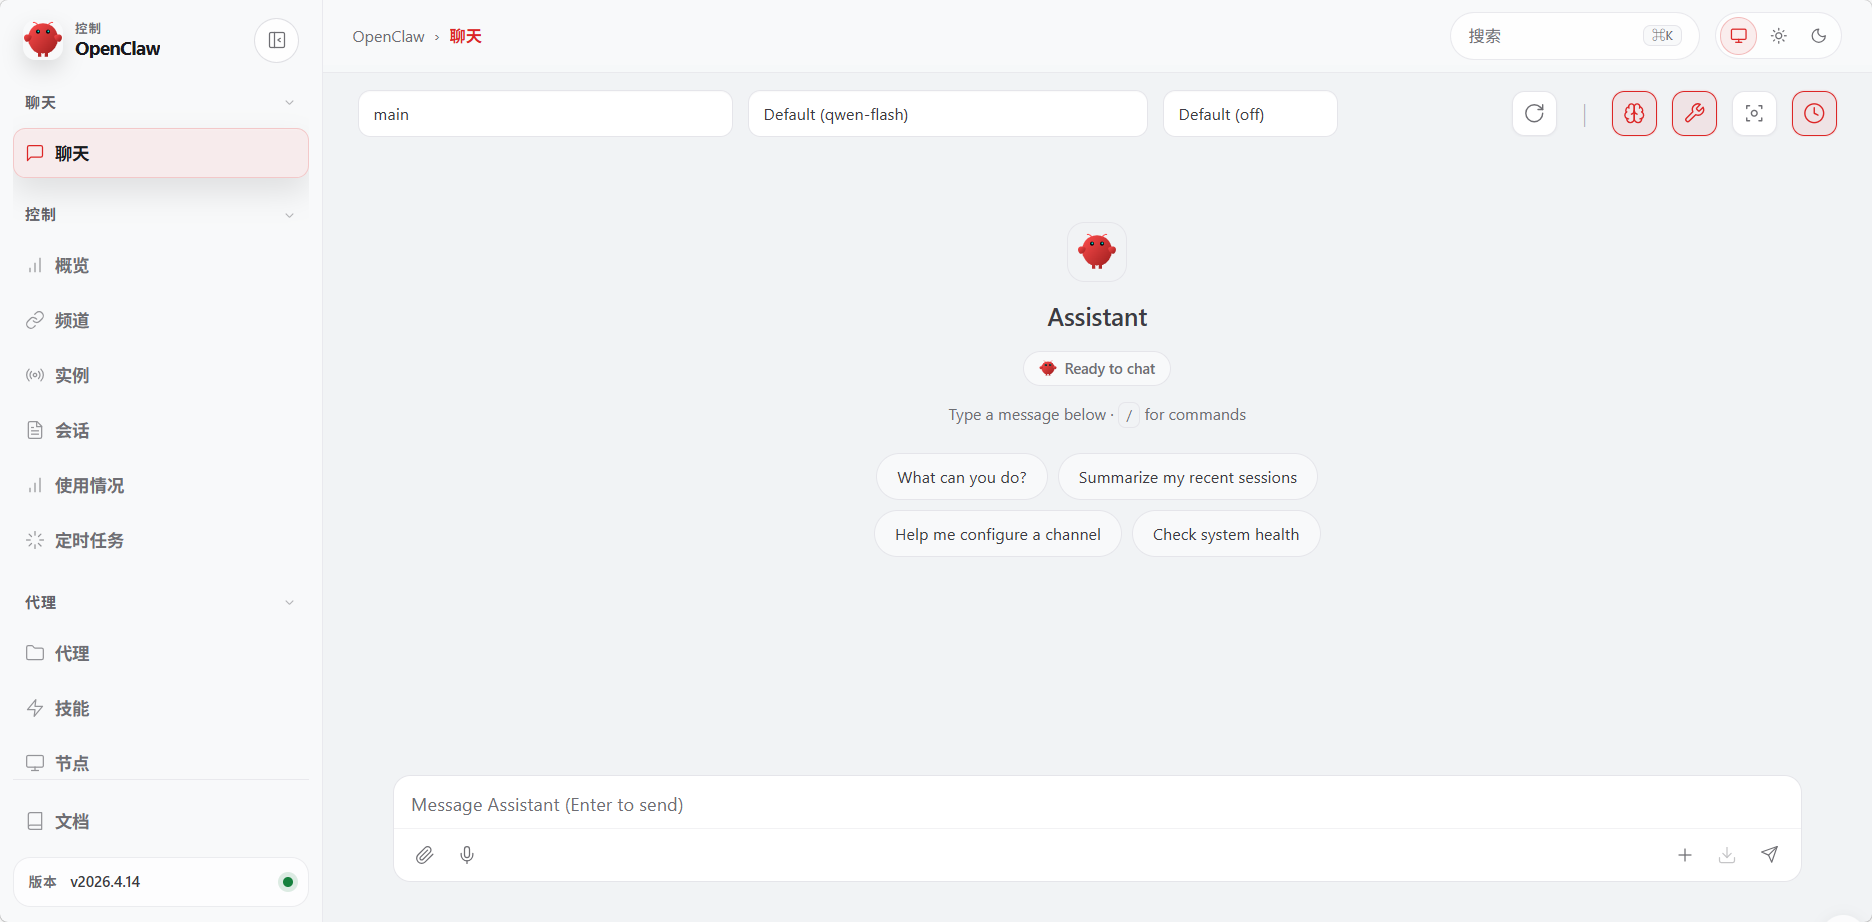Open the 频道 channels page
1872x922 pixels.
[161, 320]
